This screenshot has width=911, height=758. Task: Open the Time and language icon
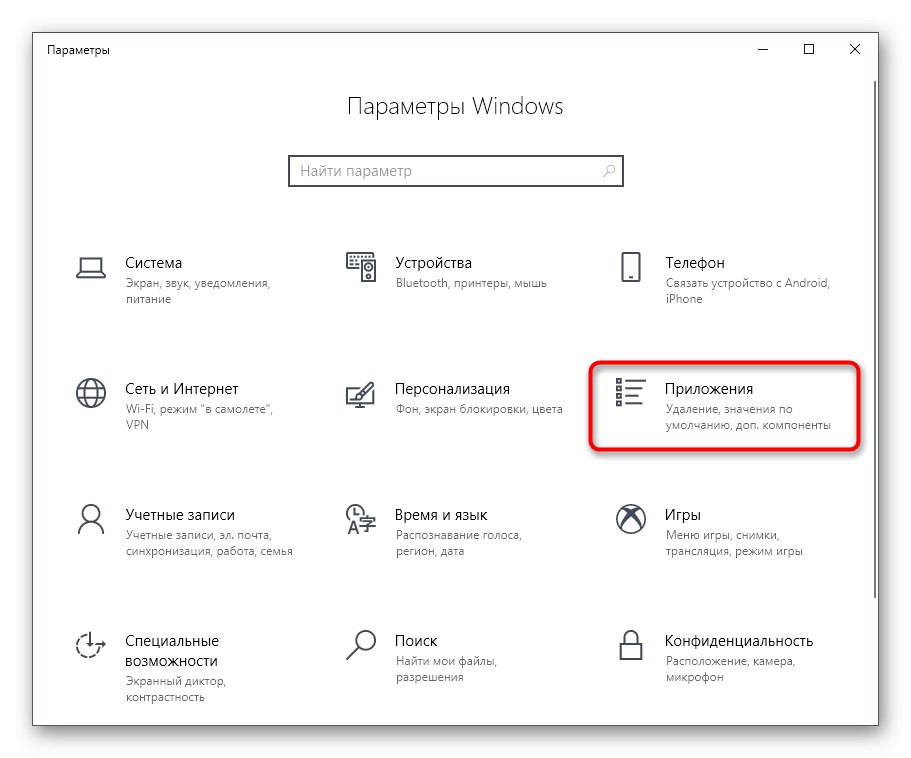(361, 519)
